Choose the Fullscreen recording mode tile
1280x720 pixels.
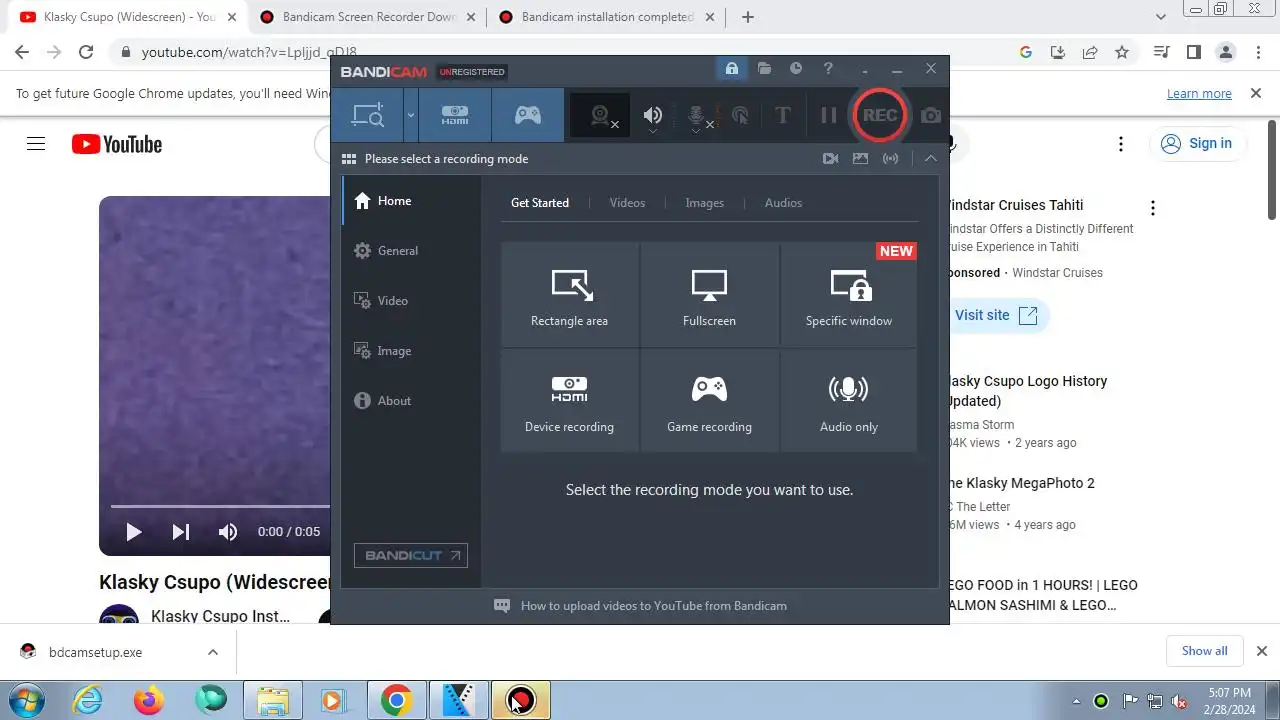pos(710,295)
